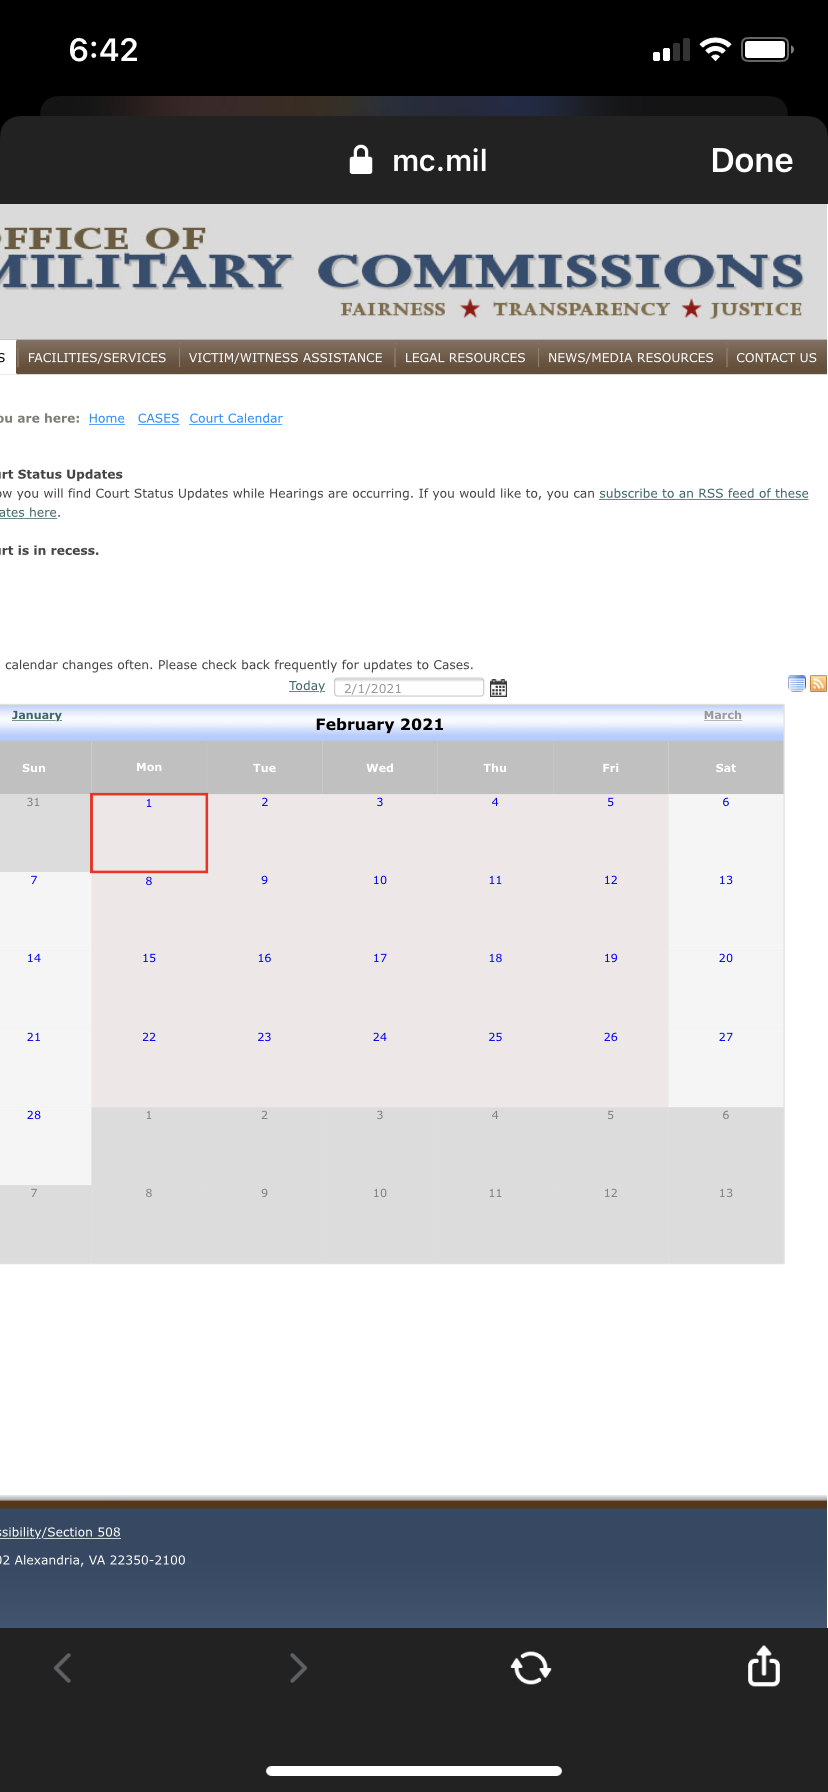Tap the battery icon in status bar
The image size is (828, 1792).
pyautogui.click(x=767, y=49)
